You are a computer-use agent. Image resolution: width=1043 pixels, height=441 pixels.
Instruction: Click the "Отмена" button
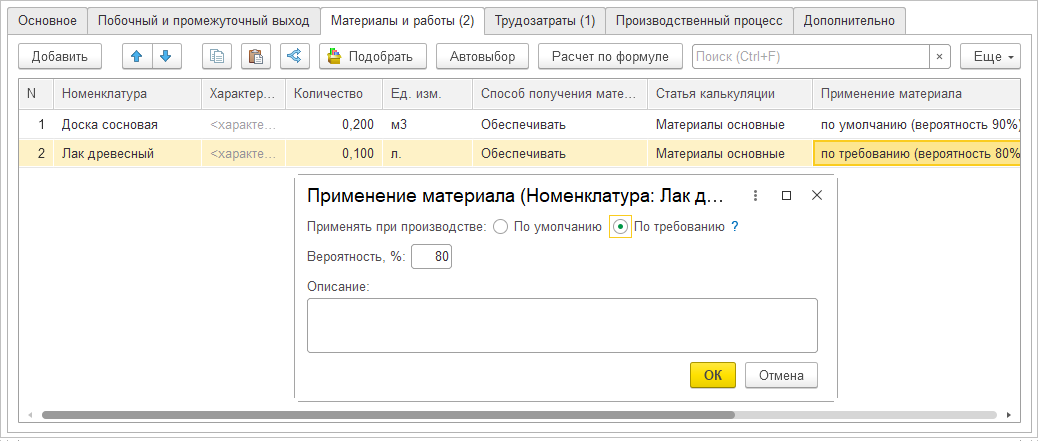click(x=781, y=375)
